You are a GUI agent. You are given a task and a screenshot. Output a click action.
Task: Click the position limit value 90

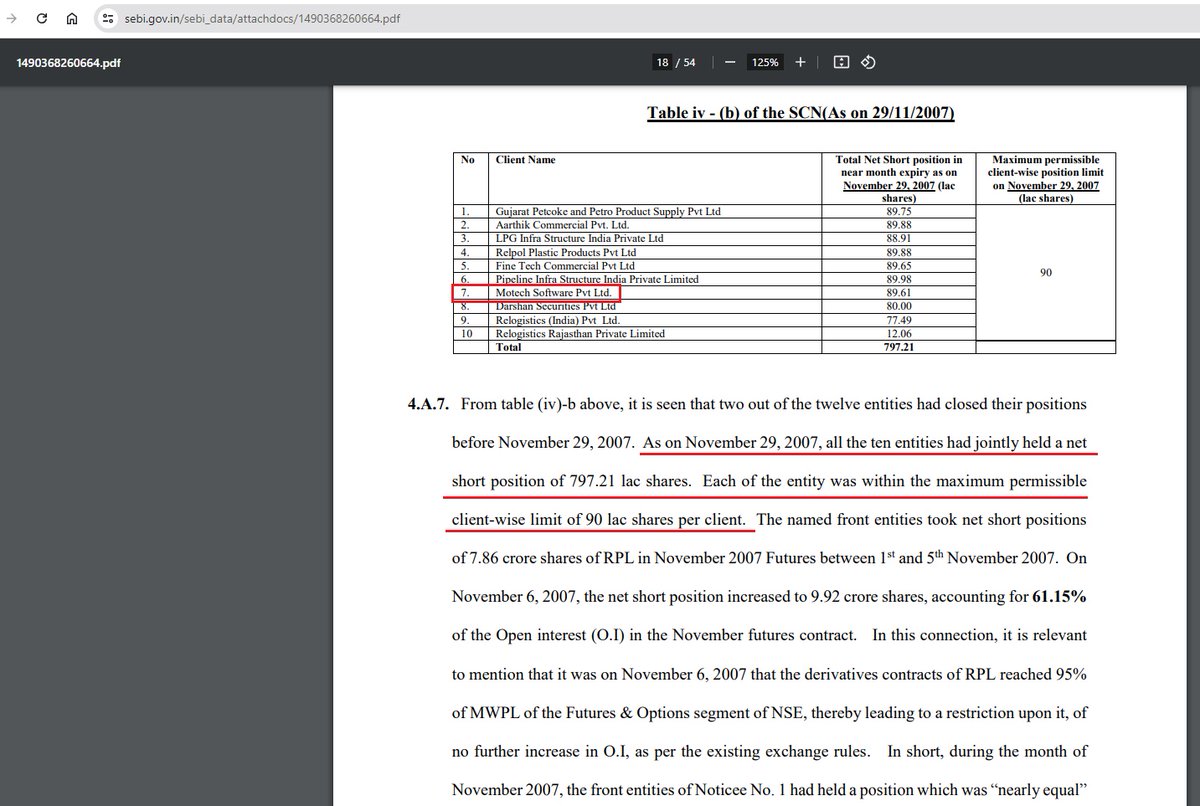point(1046,272)
